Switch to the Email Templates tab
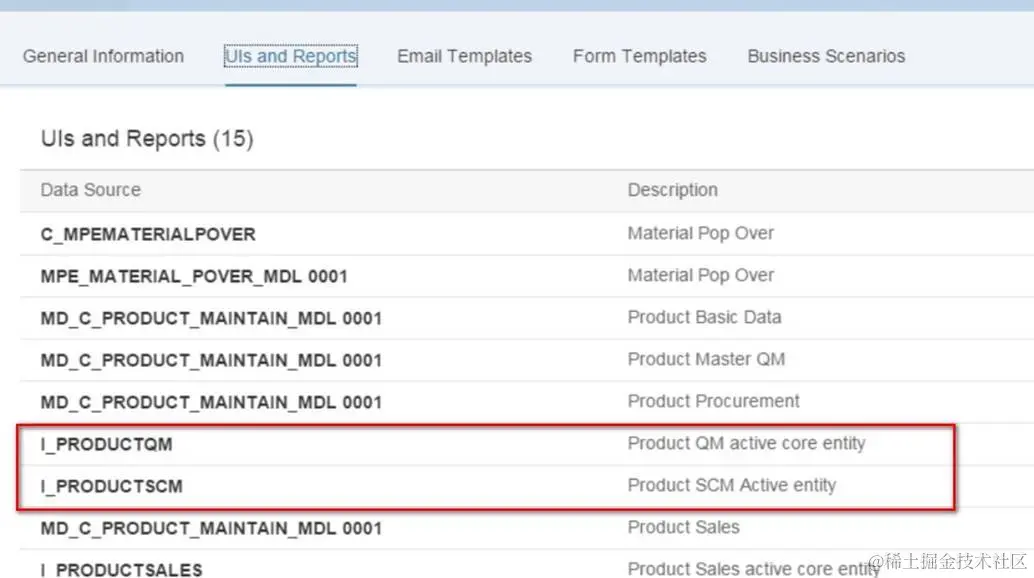1034x578 pixels. pos(464,56)
